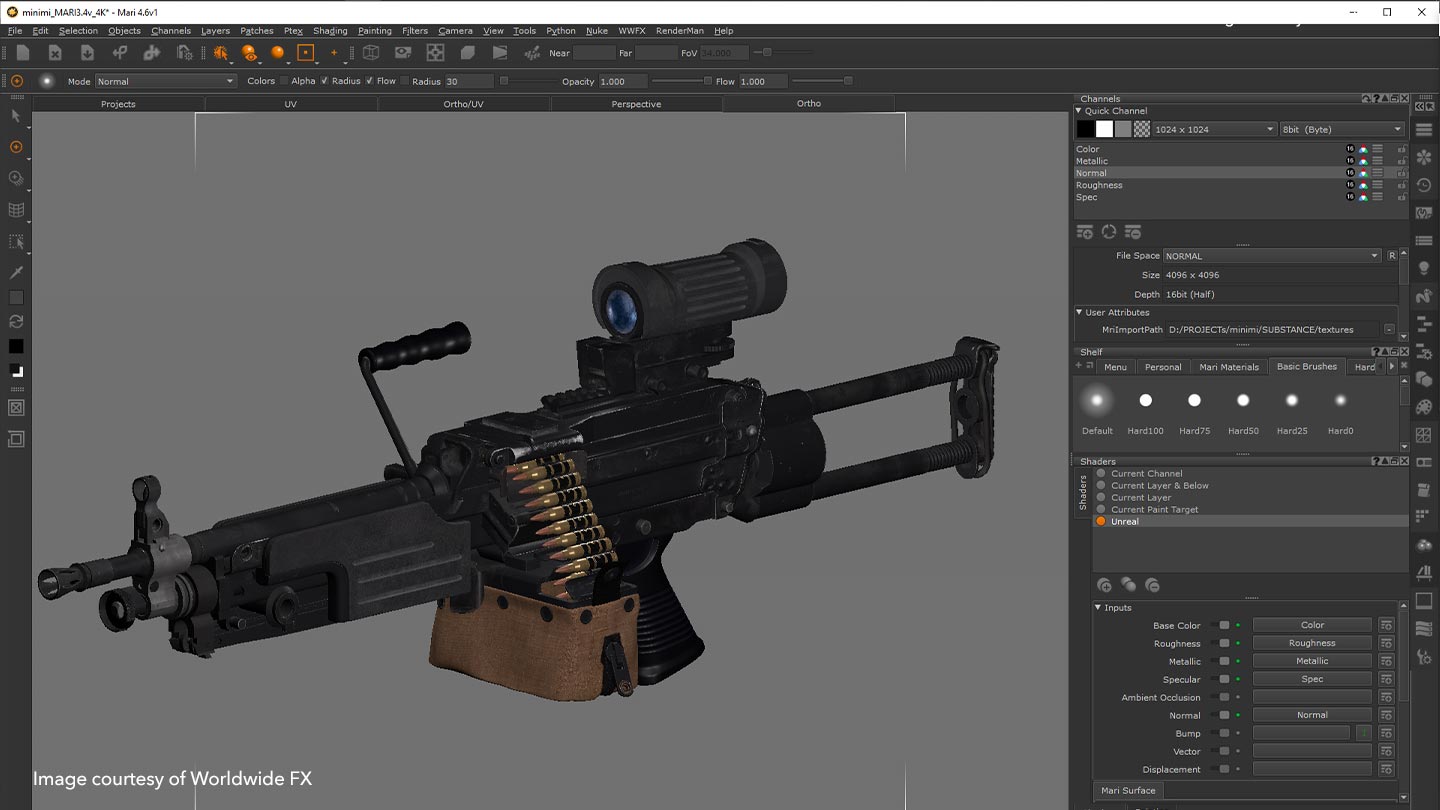Viewport: 1440px width, 810px height.
Task: Open the Shading menu
Action: (329, 30)
